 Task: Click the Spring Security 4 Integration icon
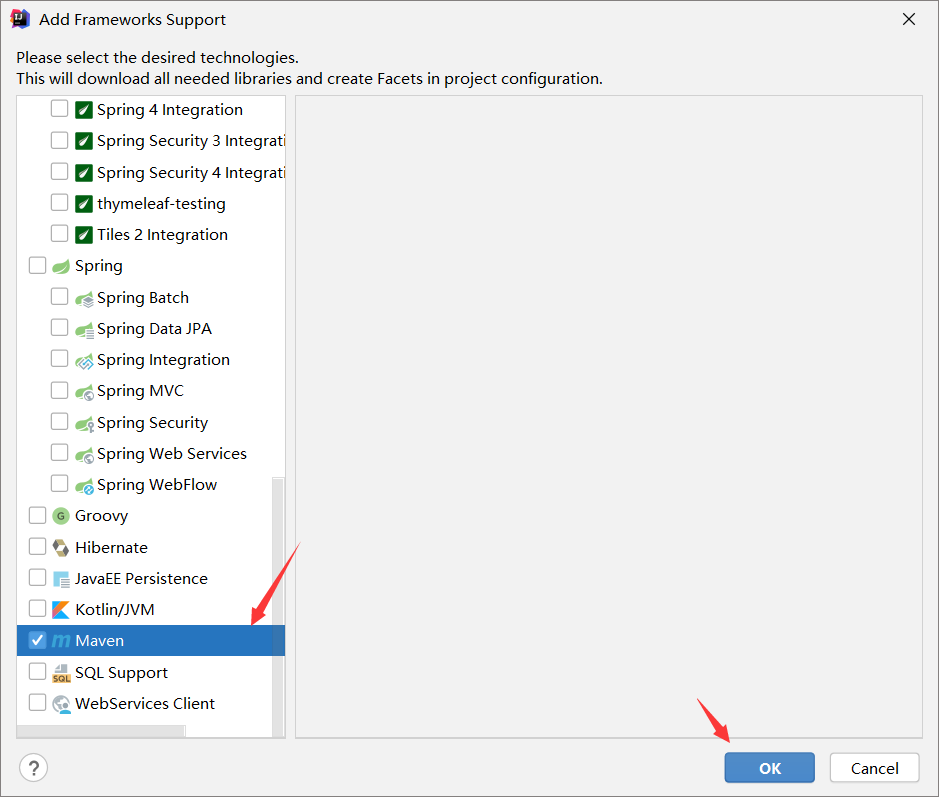84,172
